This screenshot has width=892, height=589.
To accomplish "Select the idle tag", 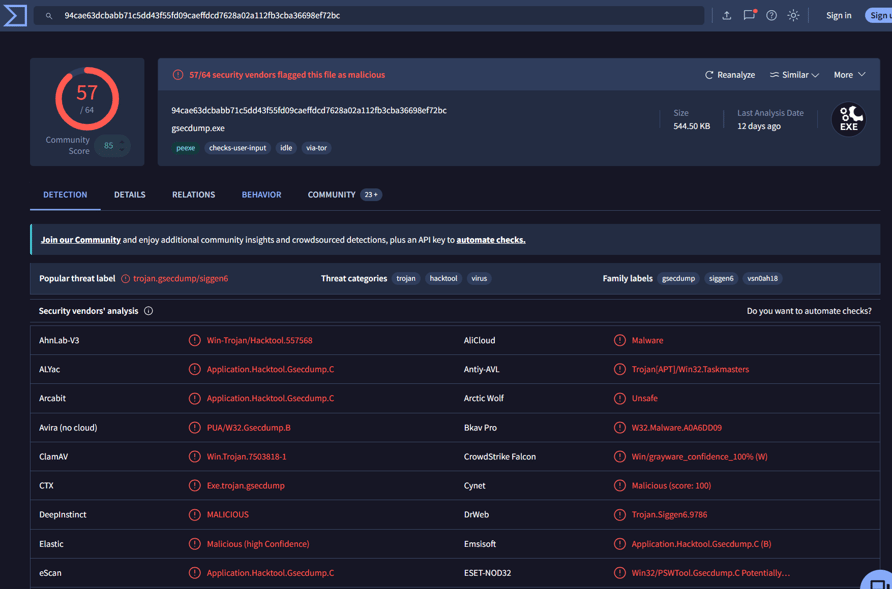I will point(286,148).
